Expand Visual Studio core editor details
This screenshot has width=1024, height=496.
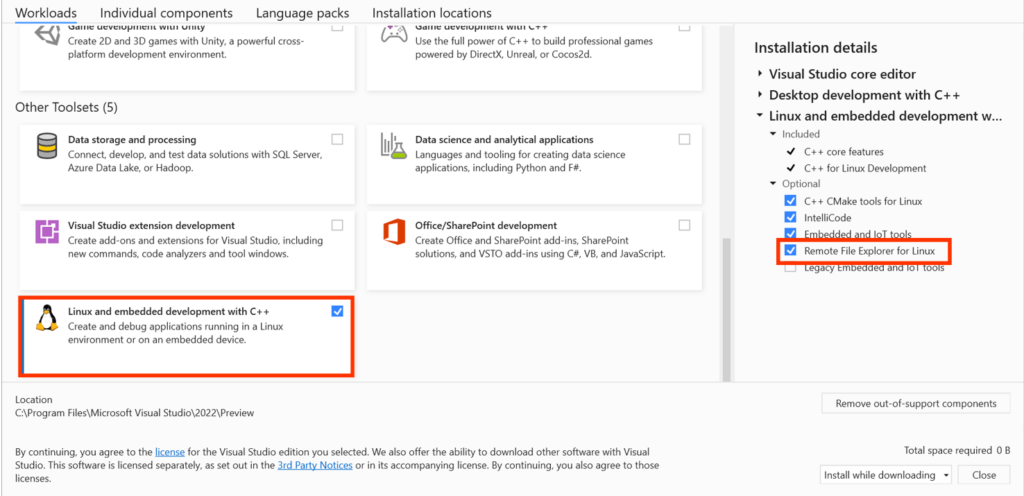[x=760, y=74]
